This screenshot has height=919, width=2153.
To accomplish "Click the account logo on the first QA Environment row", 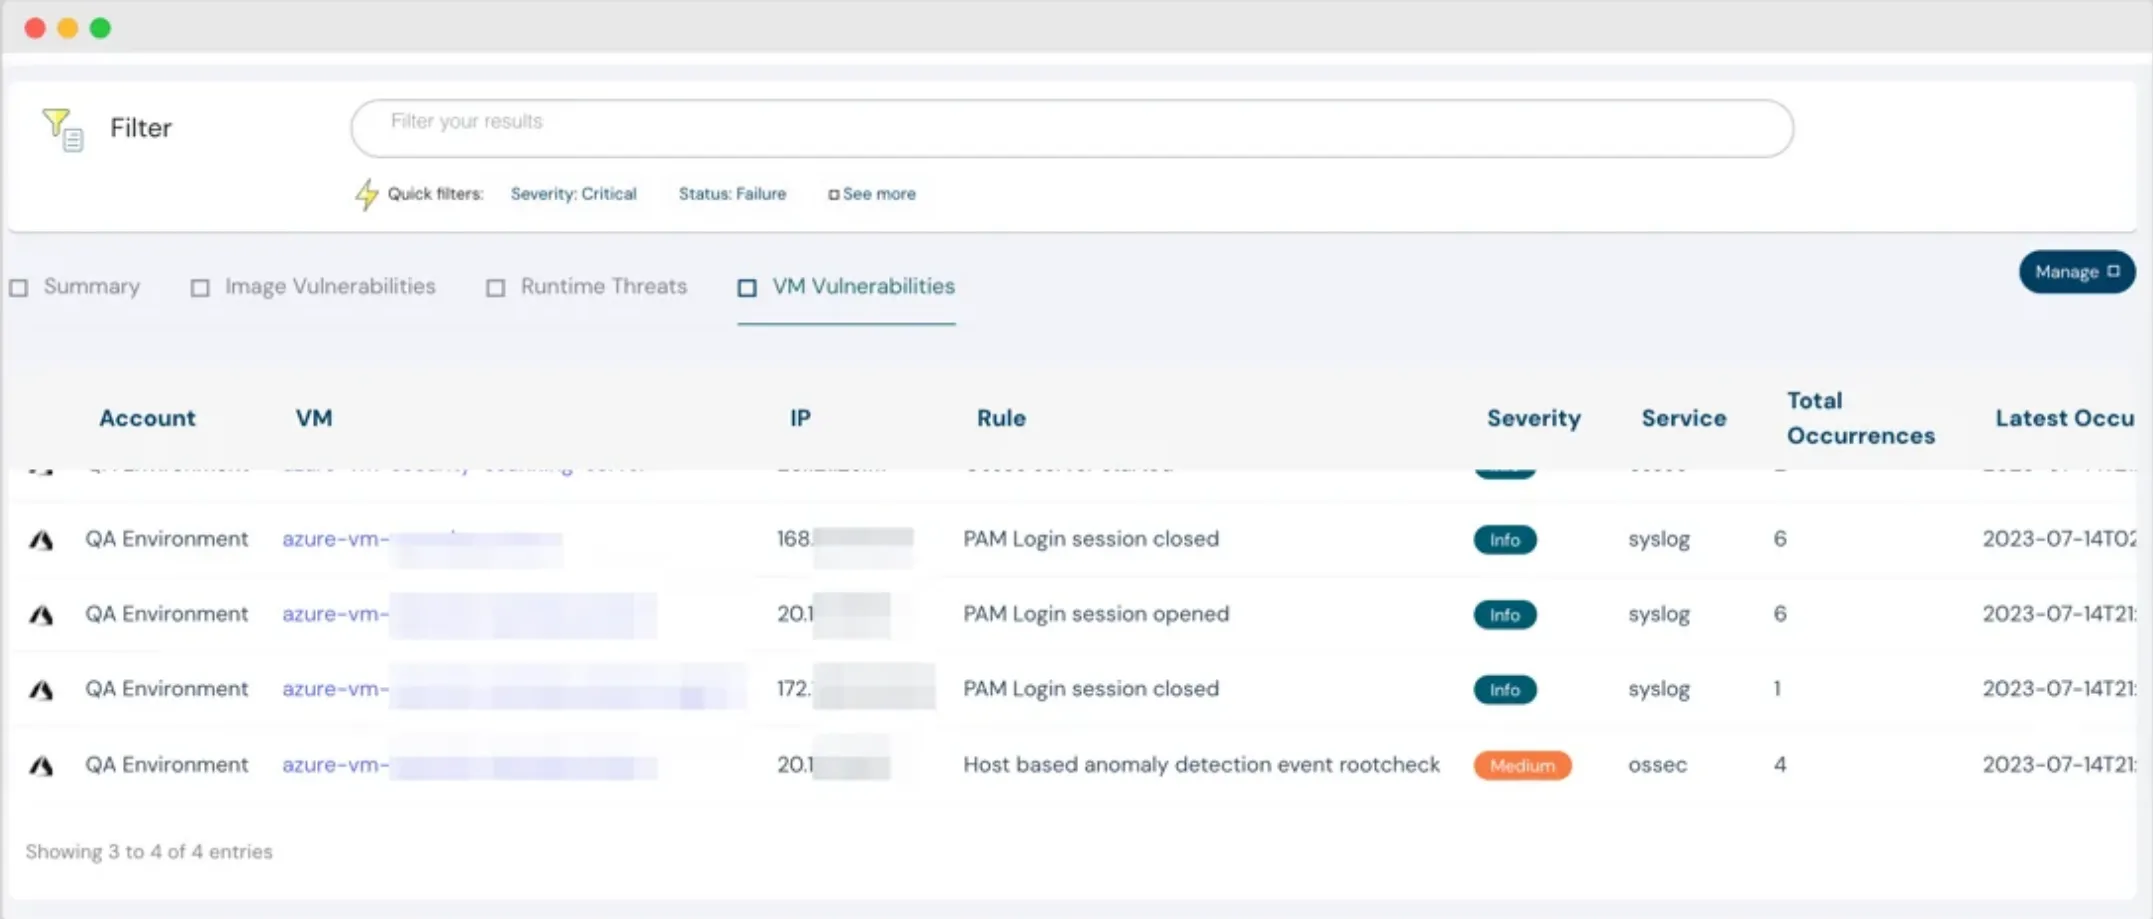I will click(x=41, y=539).
